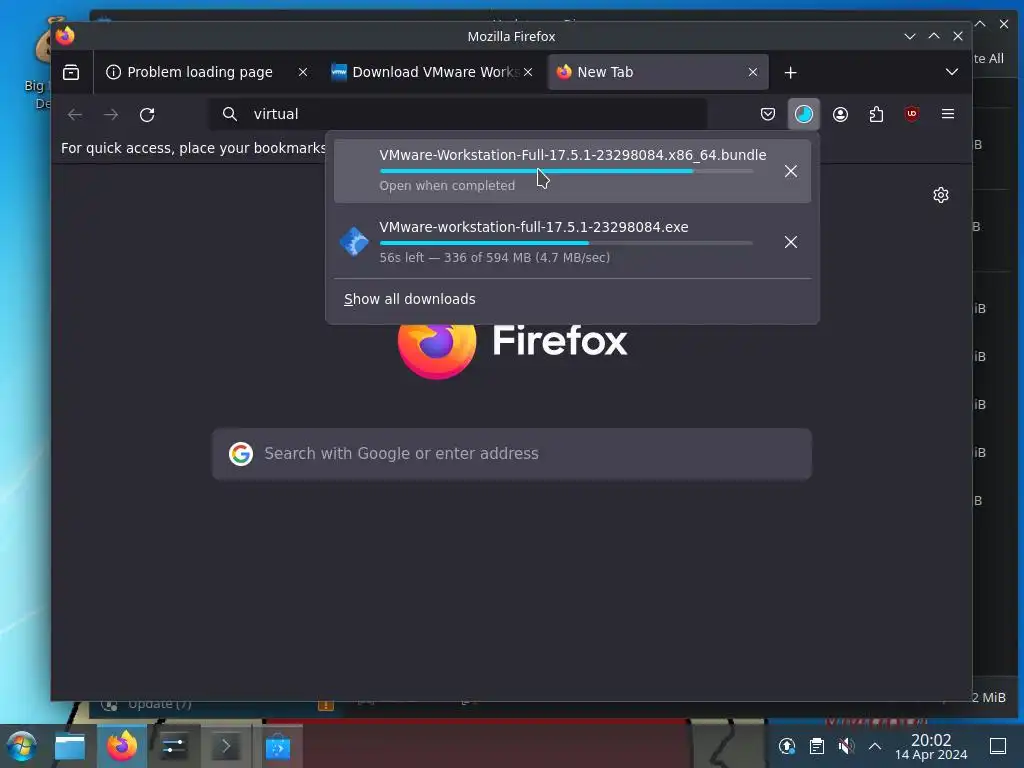Expand hidden system tray icons arrow
The image size is (1024, 768).
875,746
